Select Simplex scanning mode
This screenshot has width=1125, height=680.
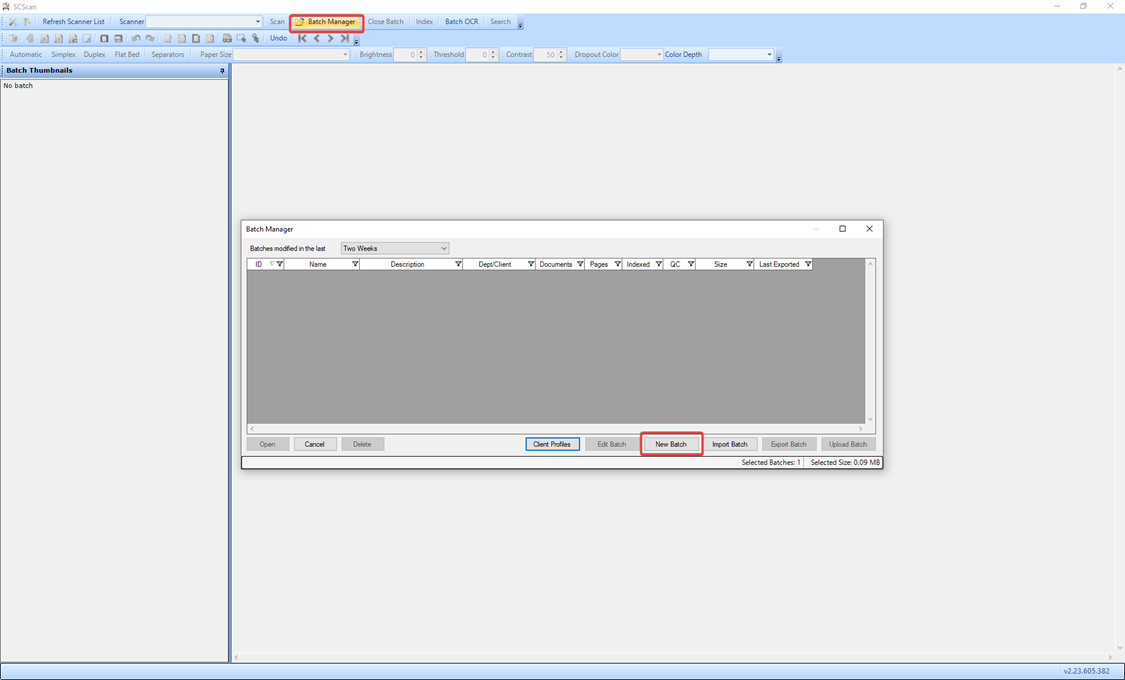click(x=63, y=55)
